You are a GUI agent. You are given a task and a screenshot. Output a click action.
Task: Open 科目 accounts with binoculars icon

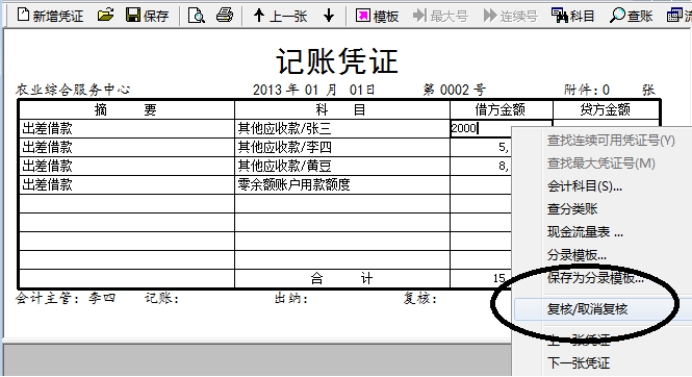pyautogui.click(x=573, y=16)
